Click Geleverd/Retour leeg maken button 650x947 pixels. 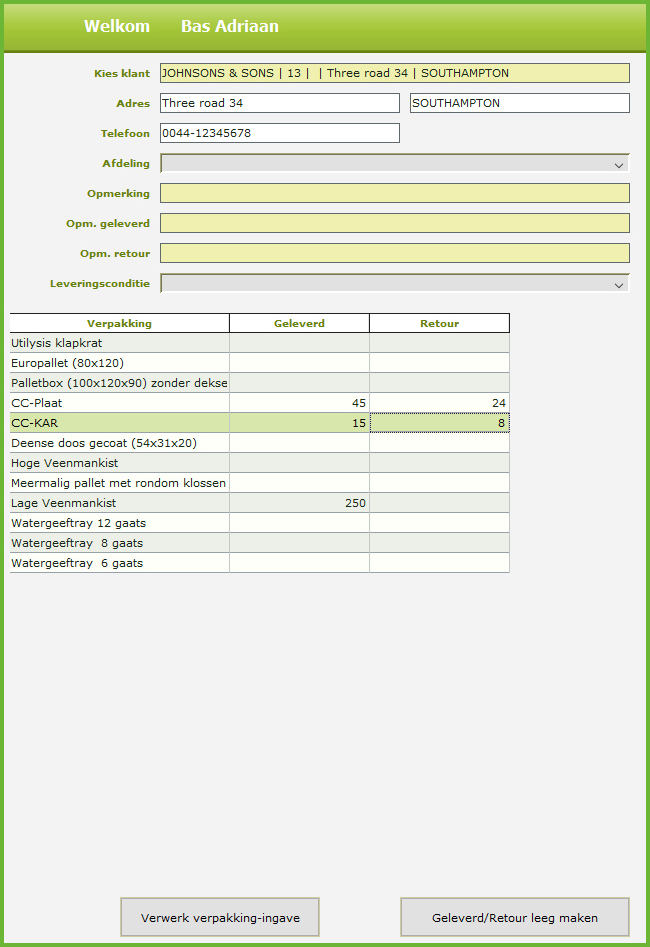tap(515, 917)
